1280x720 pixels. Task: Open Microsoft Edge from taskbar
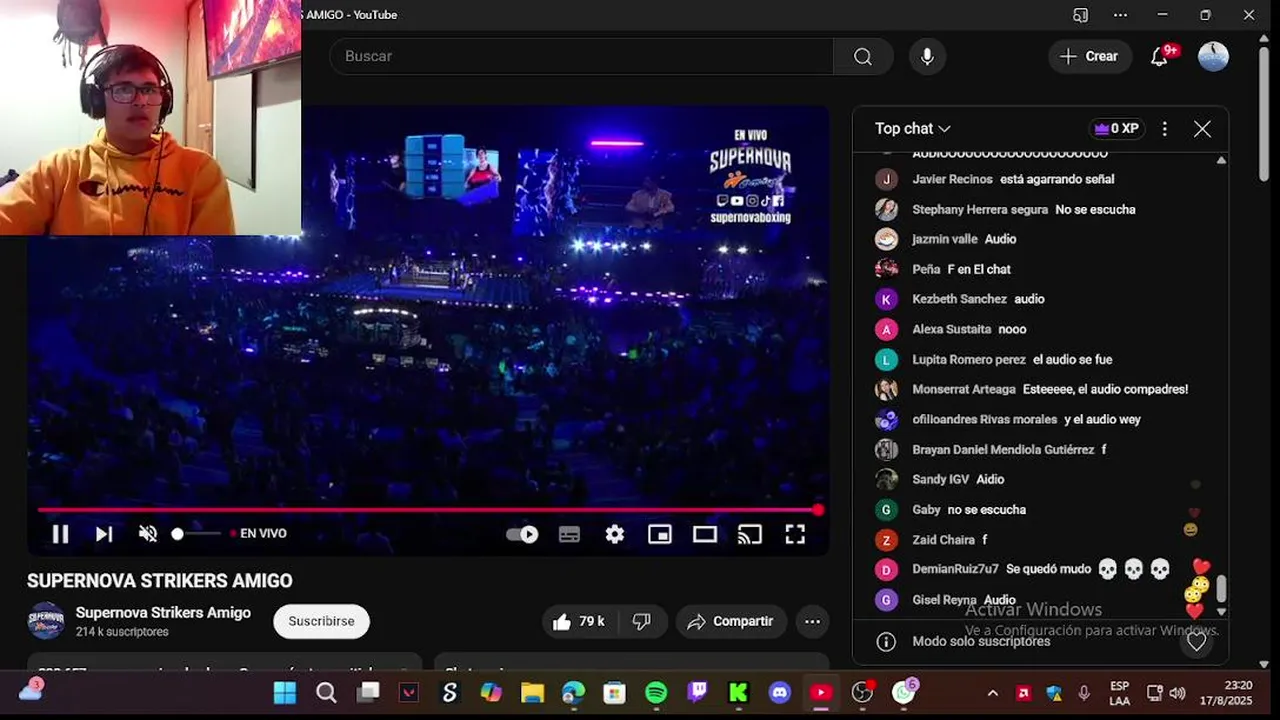pos(573,693)
